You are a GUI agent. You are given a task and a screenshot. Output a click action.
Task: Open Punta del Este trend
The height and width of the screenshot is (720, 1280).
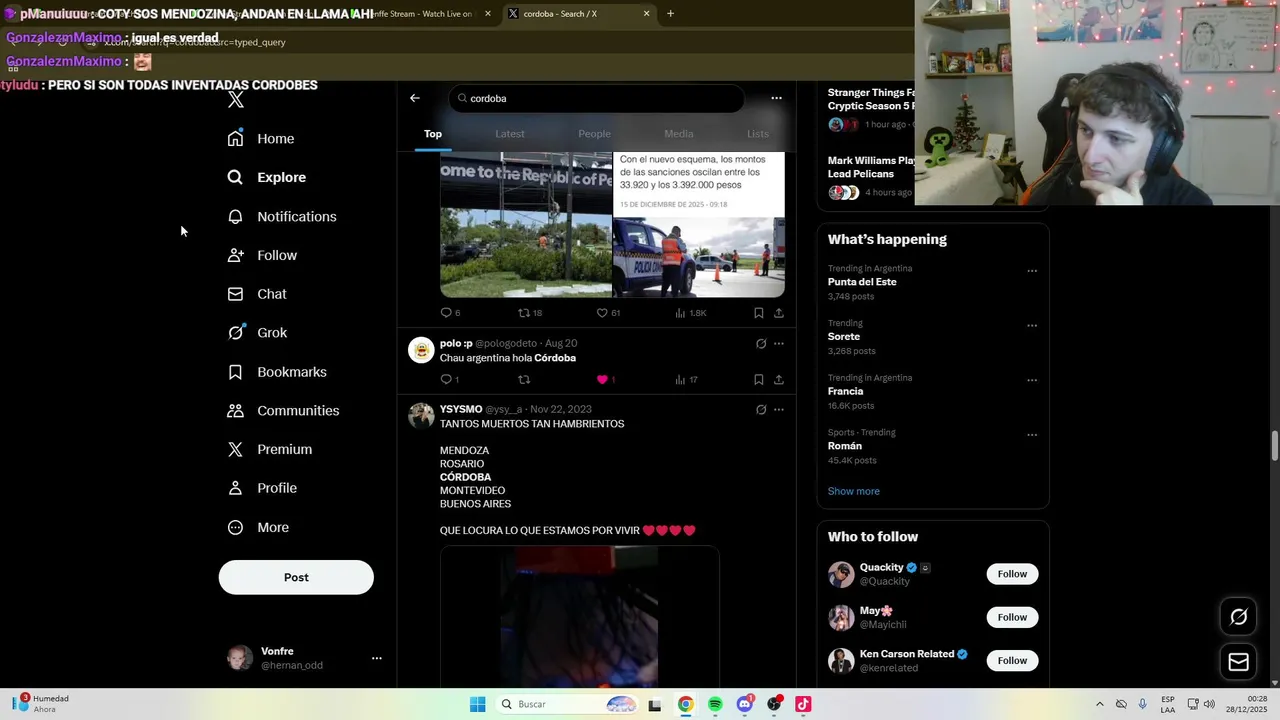862,282
